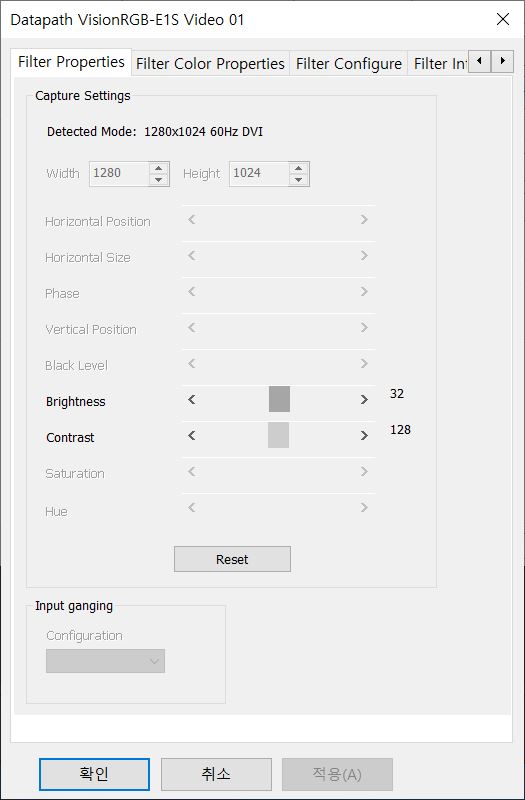The image size is (525, 800).
Task: Click Hue left arrow
Action: (192, 508)
